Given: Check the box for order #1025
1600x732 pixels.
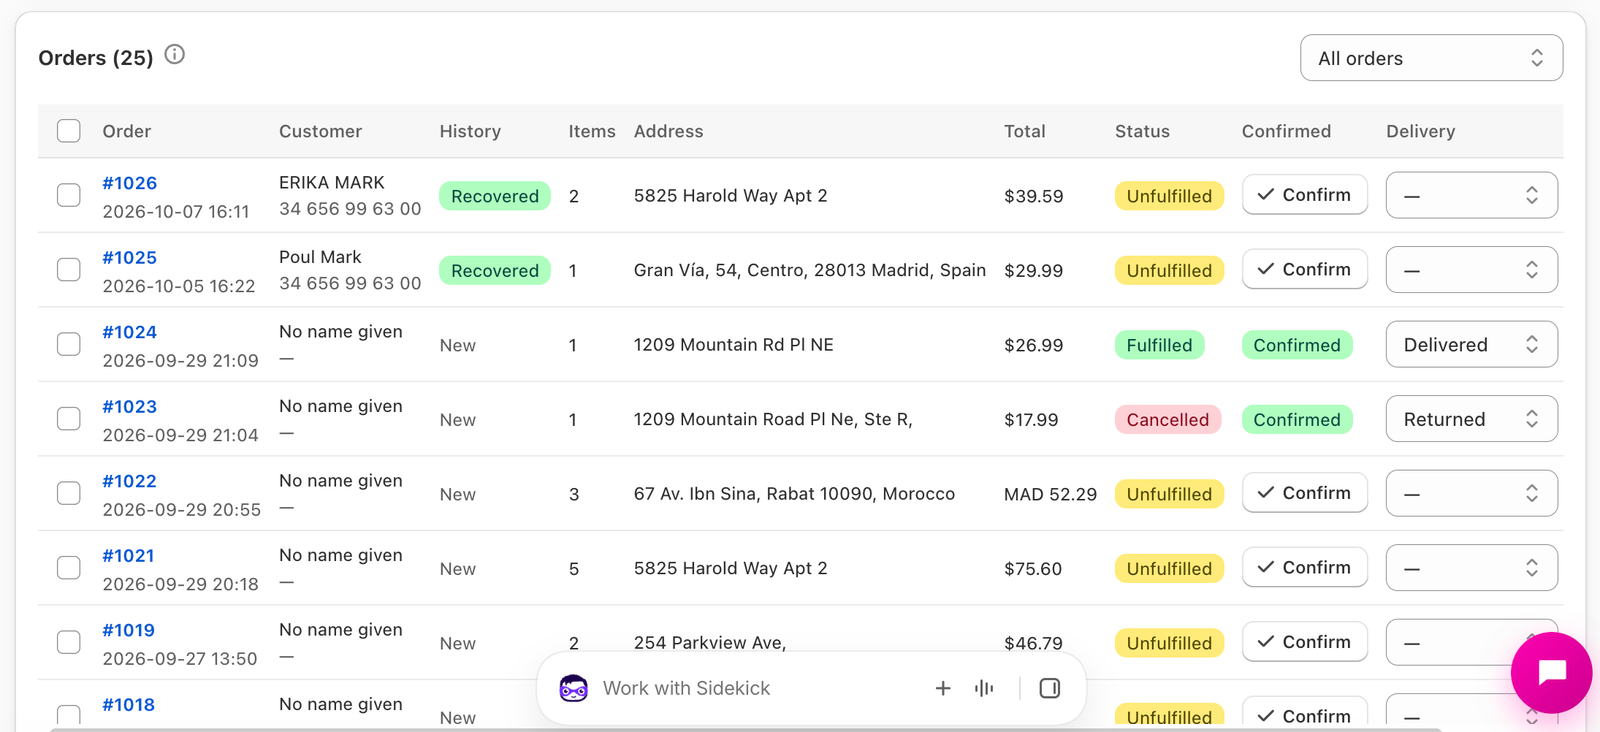Looking at the screenshot, I should (69, 270).
